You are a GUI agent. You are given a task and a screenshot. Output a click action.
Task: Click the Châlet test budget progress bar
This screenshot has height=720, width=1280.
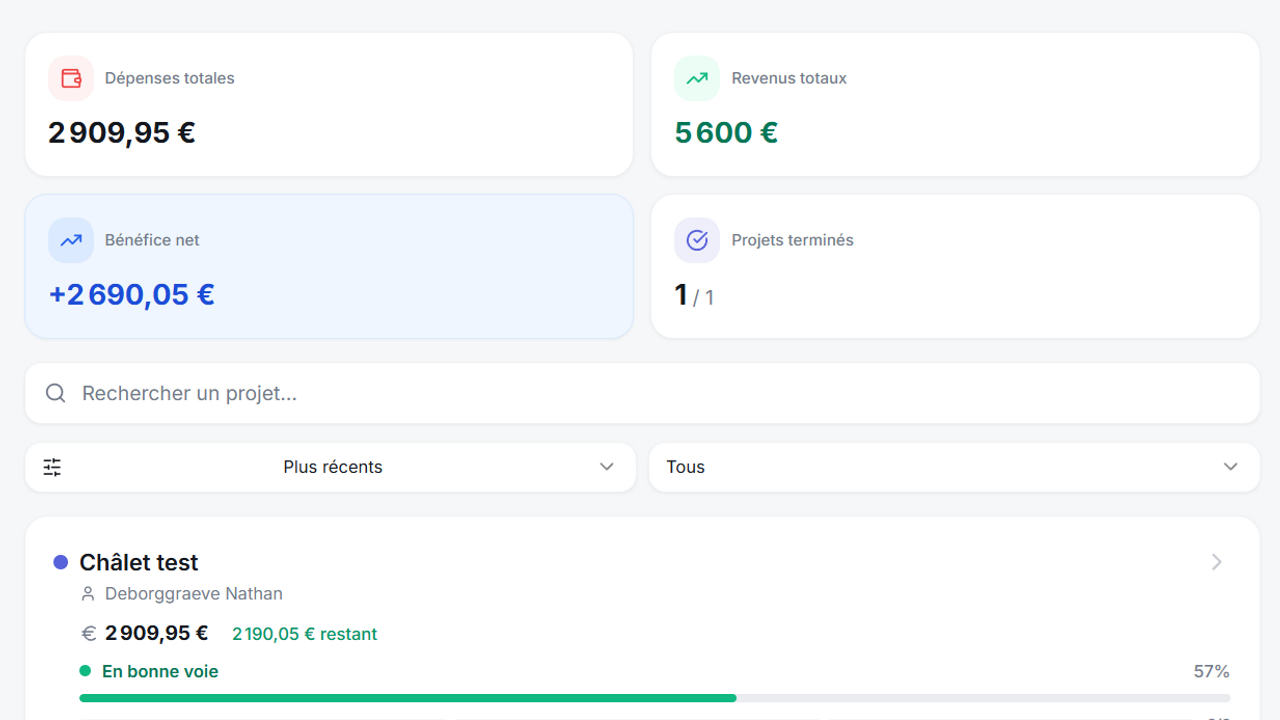coord(654,698)
